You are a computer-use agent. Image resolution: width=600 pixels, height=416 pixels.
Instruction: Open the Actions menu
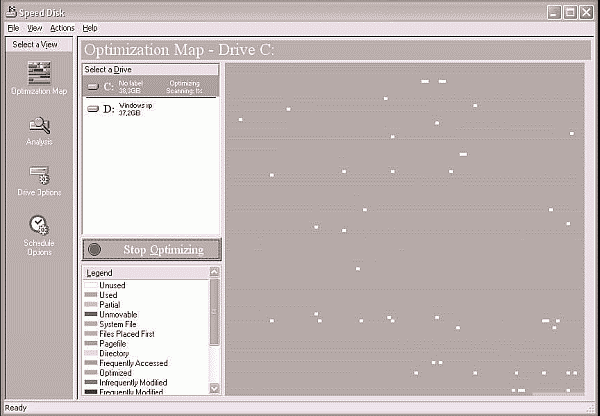click(x=62, y=28)
